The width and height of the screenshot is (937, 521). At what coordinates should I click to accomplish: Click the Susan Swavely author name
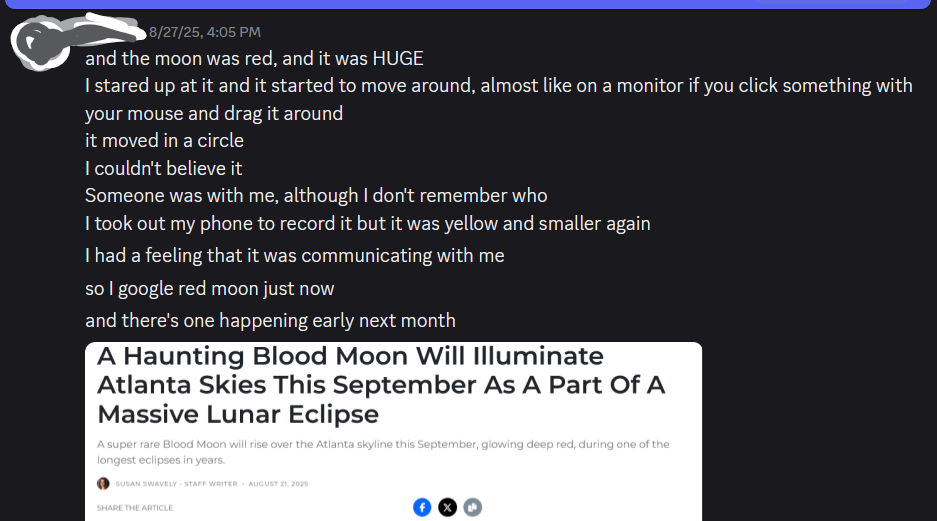click(146, 484)
